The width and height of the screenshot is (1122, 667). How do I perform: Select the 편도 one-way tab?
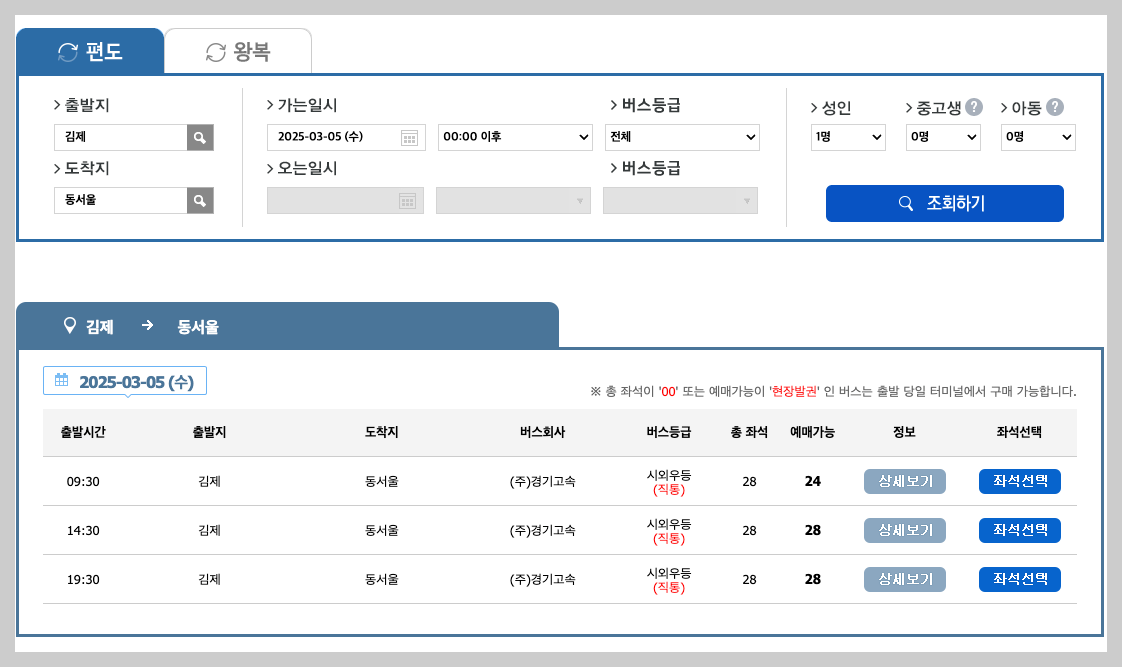coord(90,51)
